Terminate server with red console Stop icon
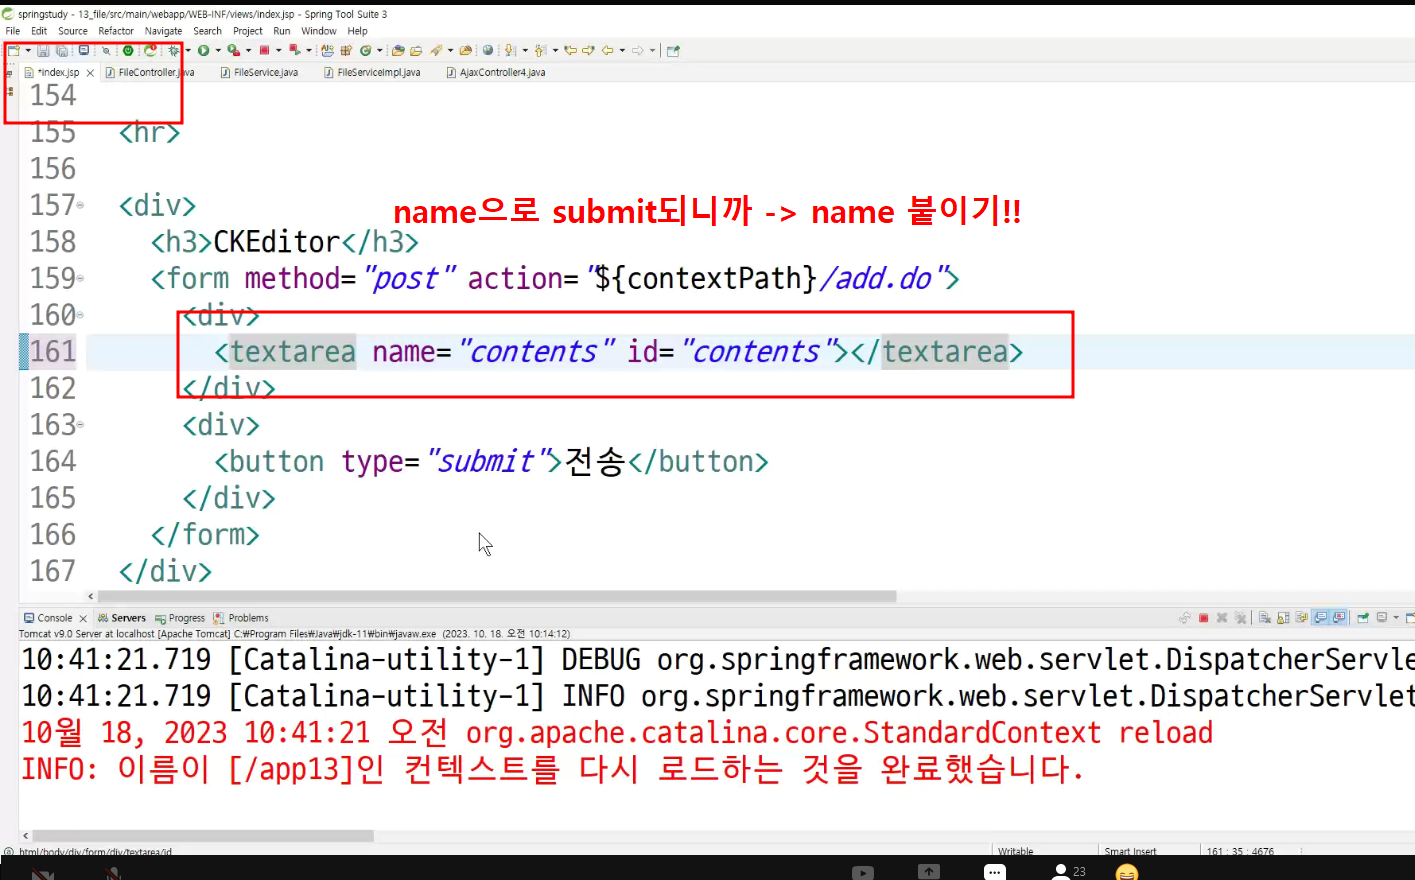Screen dimensions: 1415x880 tap(1203, 618)
